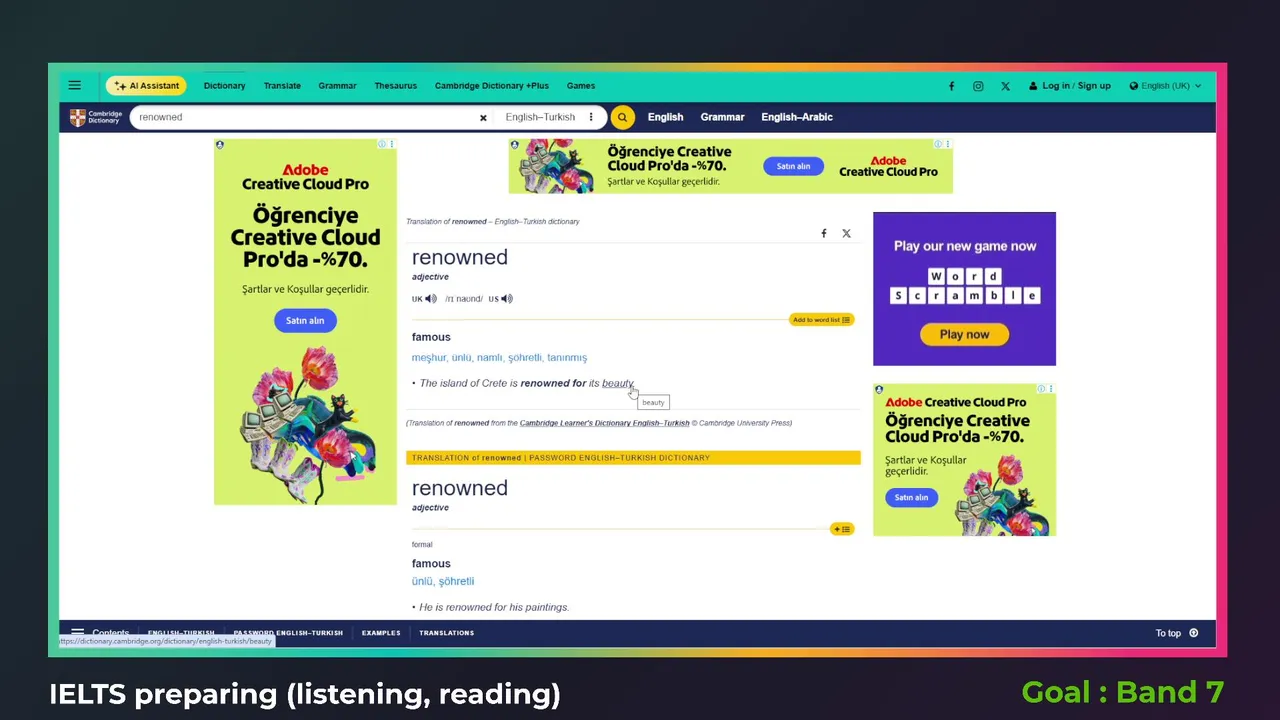
Task: Click the underlined word beauty
Action: point(617,383)
